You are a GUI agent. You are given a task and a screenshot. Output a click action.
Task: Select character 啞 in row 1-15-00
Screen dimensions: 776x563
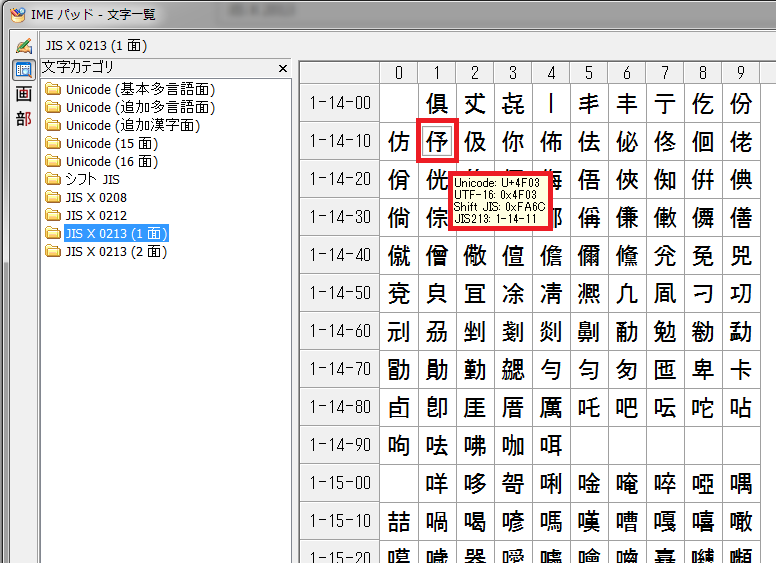[x=703, y=483]
